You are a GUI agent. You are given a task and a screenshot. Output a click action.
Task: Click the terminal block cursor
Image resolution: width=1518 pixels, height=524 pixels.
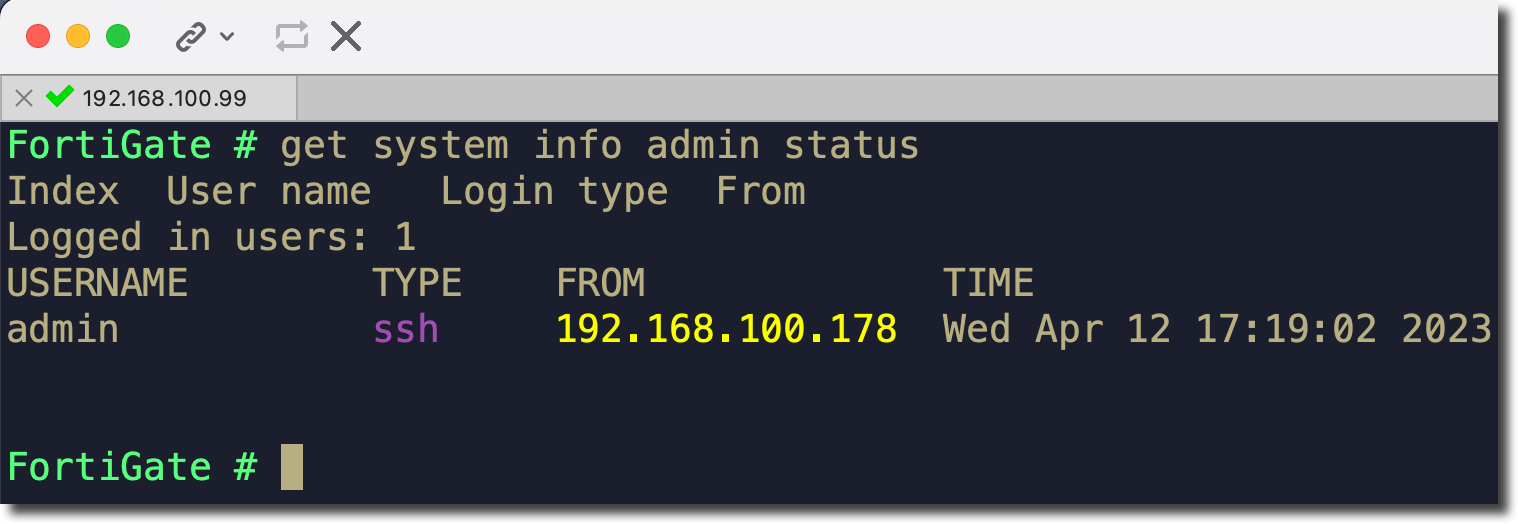click(x=291, y=467)
